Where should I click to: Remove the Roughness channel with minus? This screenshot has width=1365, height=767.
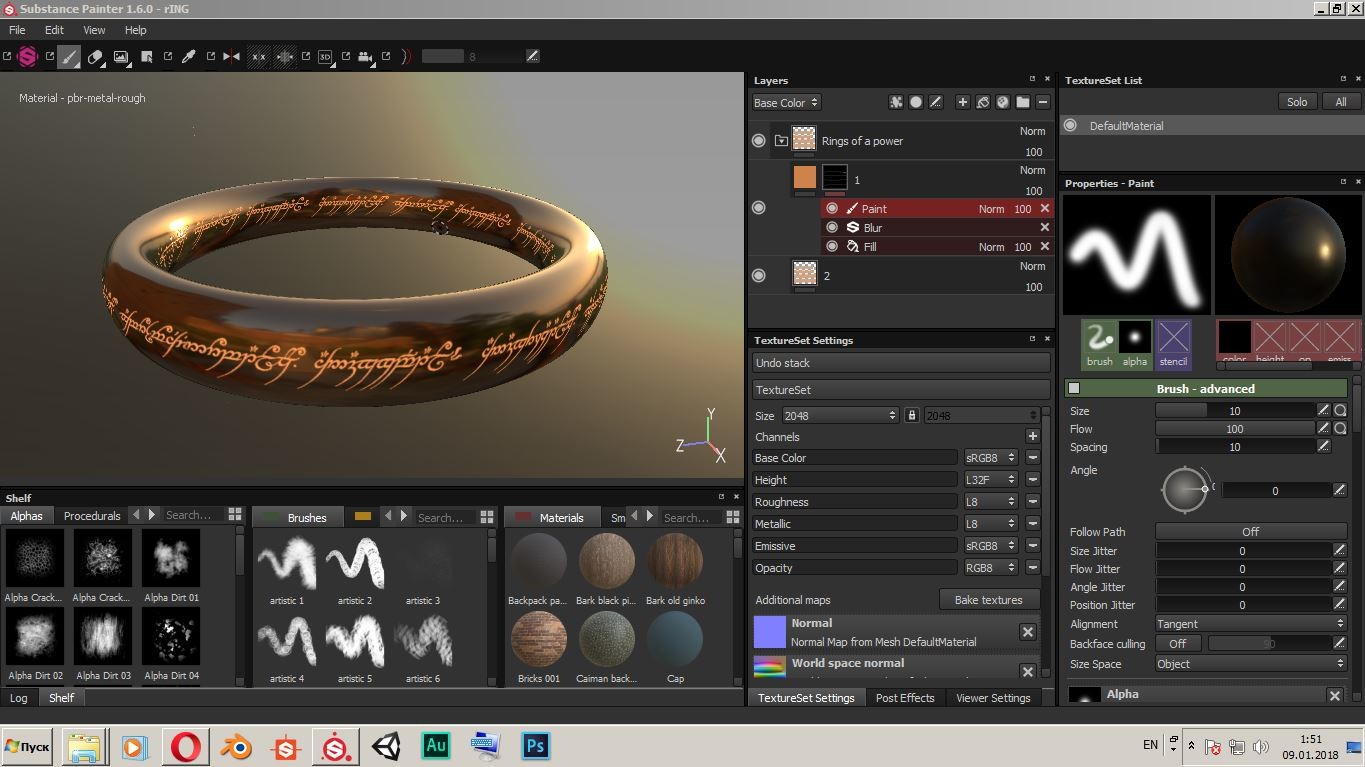pos(1032,502)
